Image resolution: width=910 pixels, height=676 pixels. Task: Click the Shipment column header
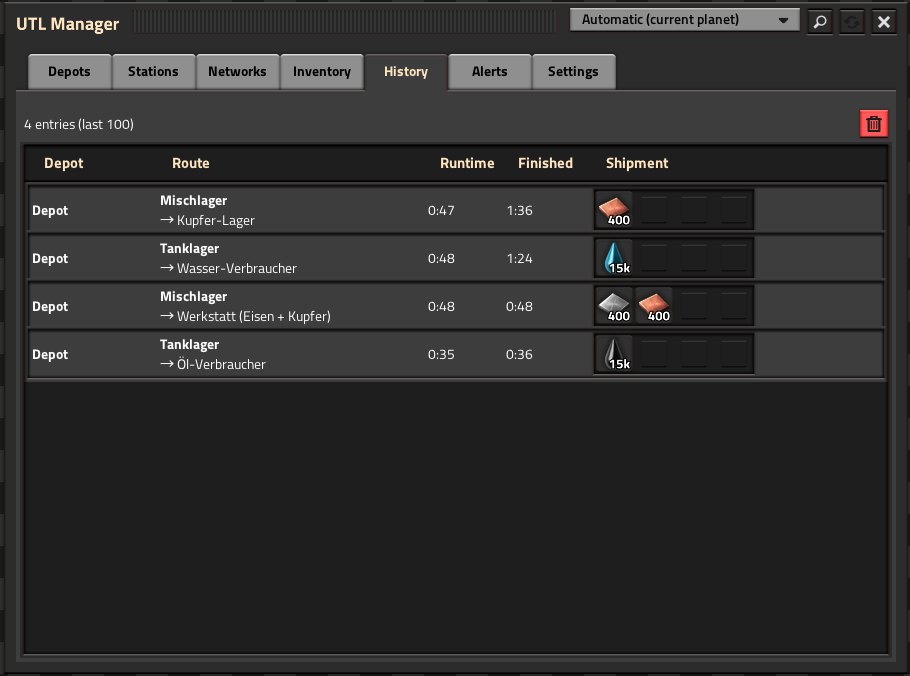click(637, 163)
